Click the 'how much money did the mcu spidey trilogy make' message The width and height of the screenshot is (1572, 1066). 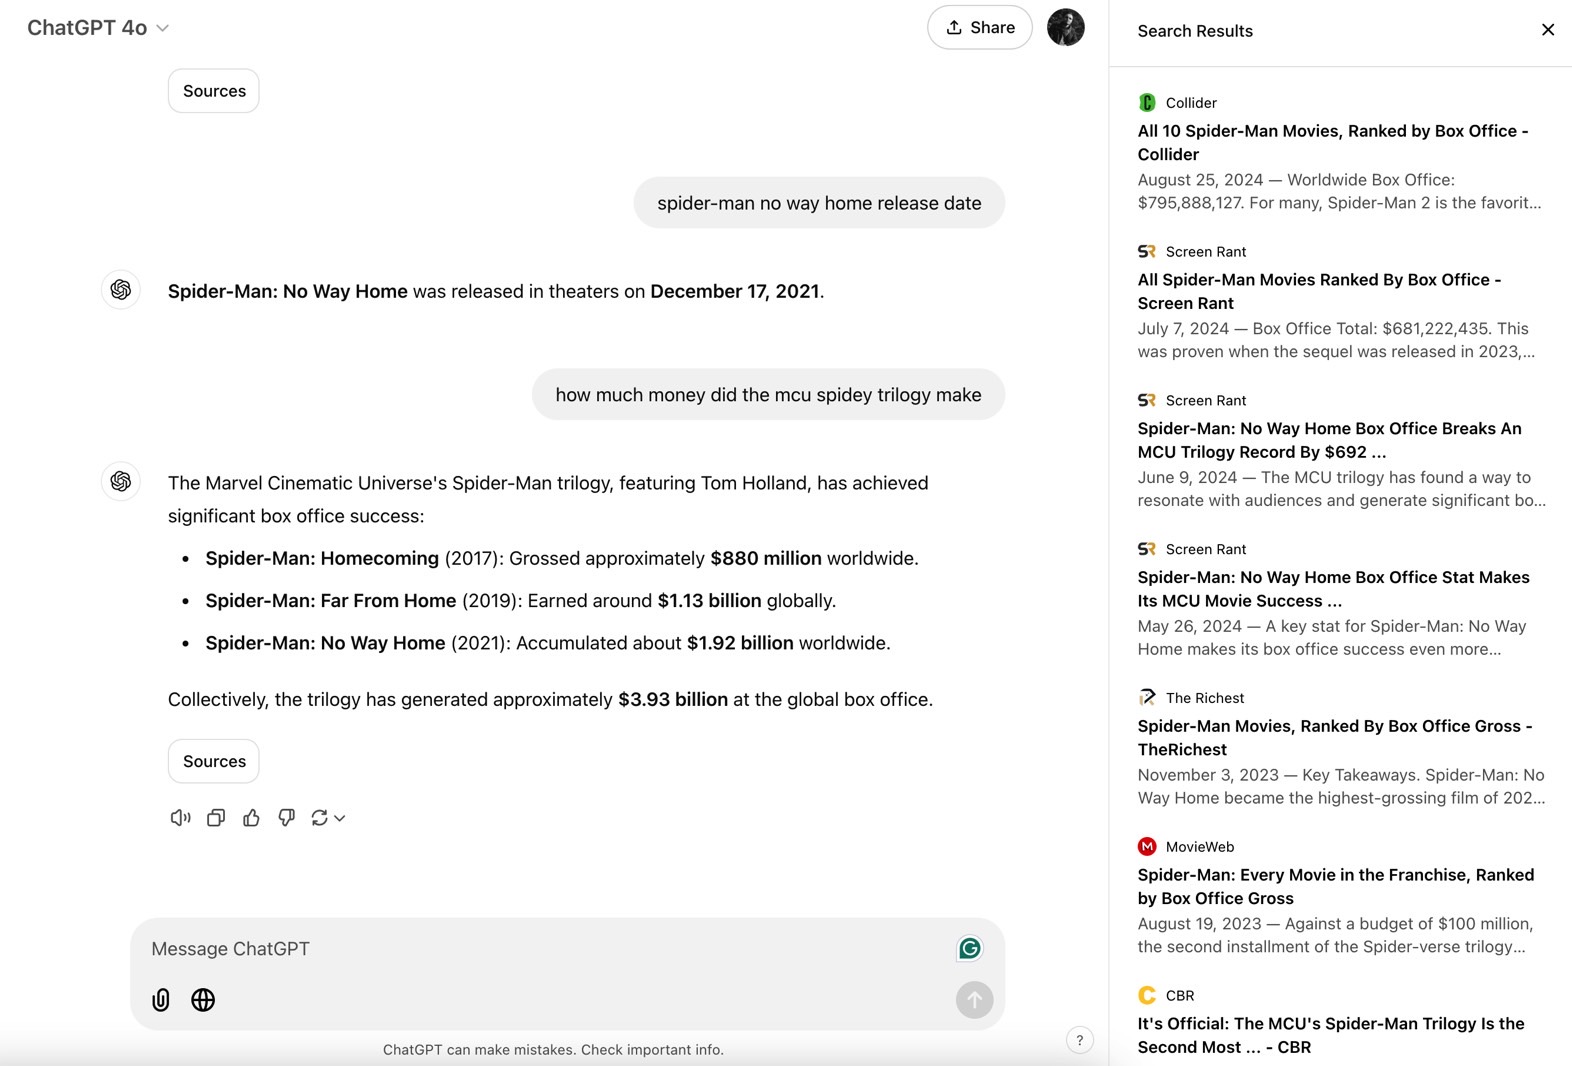[768, 395]
